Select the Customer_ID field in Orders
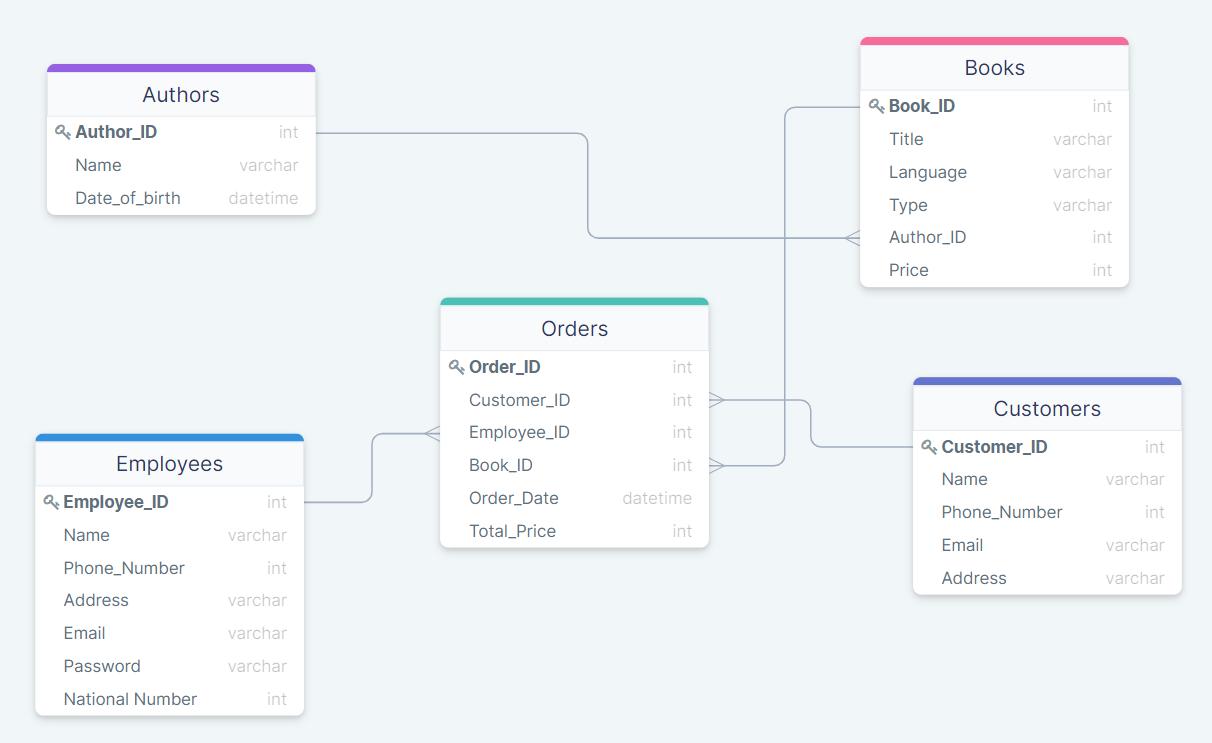The width and height of the screenshot is (1212, 743). point(574,400)
